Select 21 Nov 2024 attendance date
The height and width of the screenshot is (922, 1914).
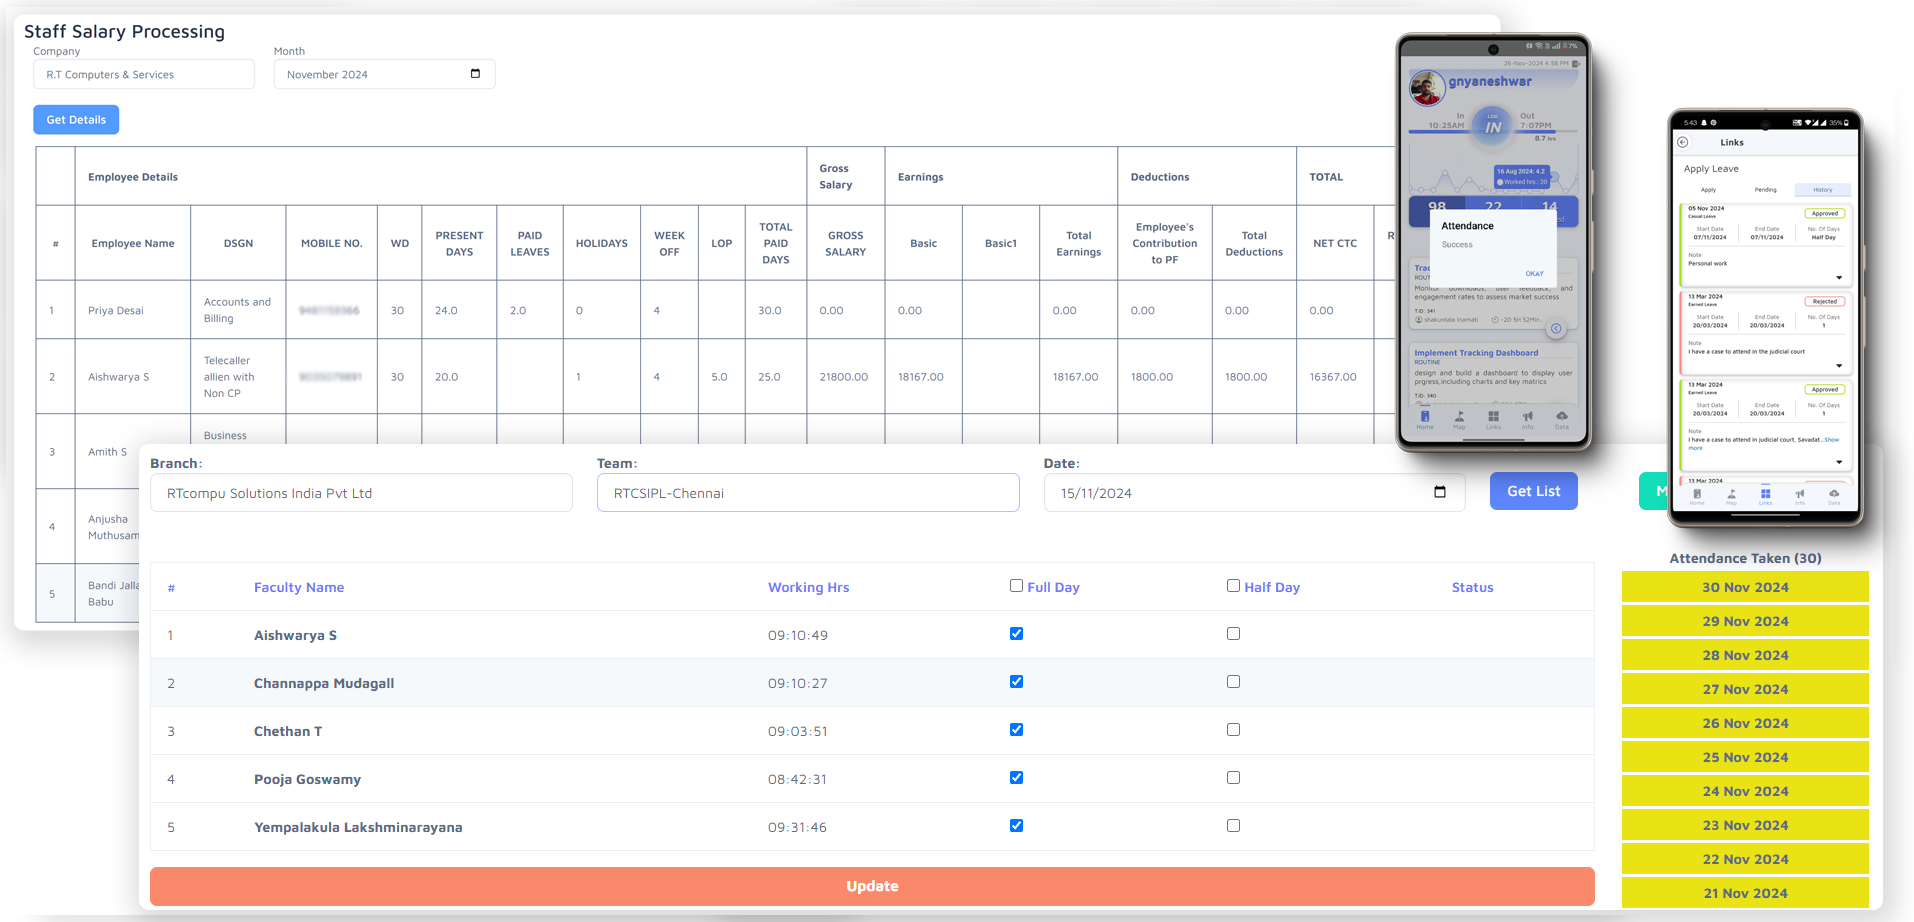point(1745,893)
